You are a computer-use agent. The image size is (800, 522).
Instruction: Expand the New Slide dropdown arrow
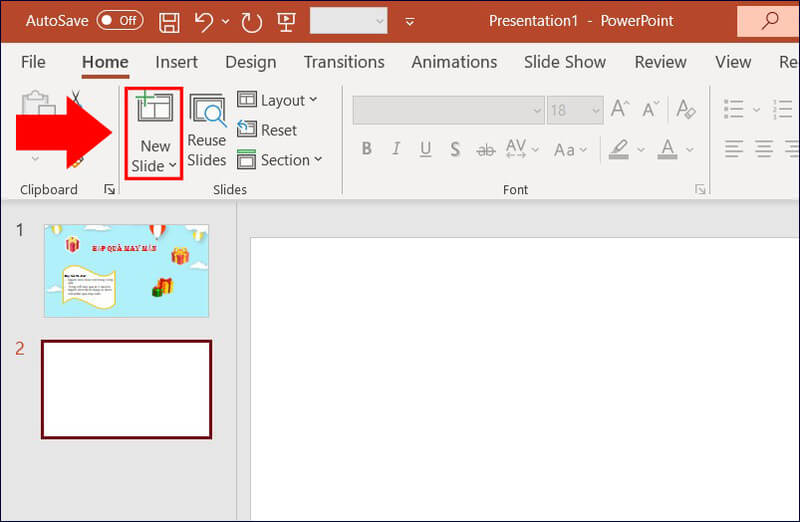click(173, 165)
